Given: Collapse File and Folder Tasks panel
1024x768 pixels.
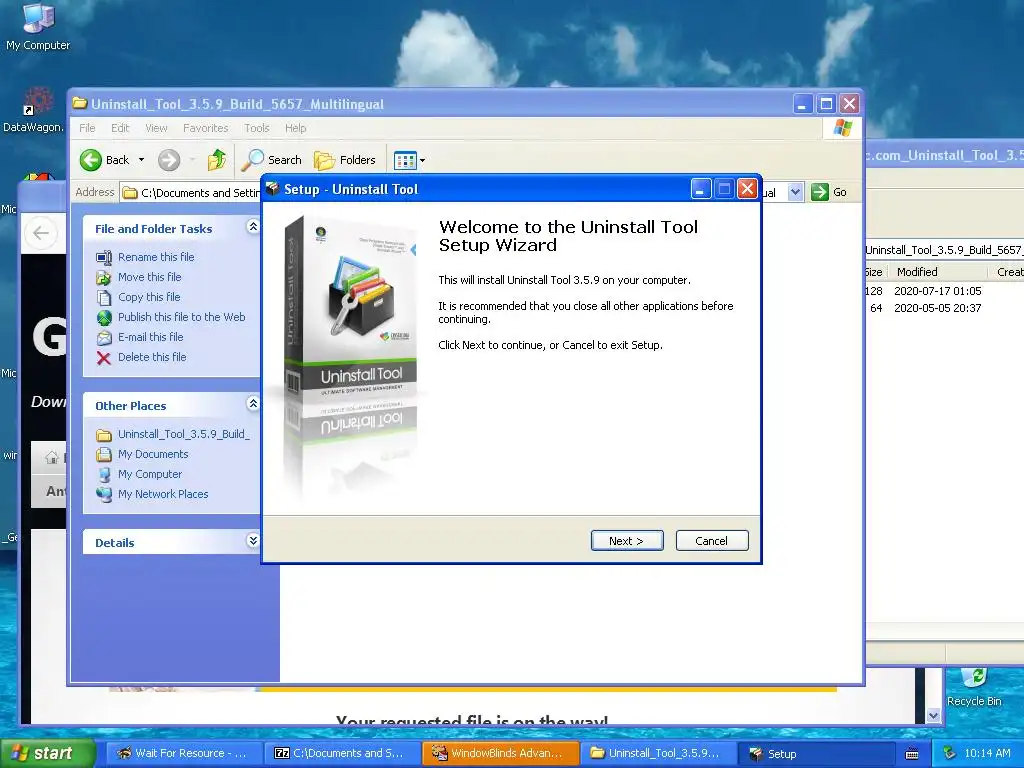Looking at the screenshot, I should coord(253,227).
